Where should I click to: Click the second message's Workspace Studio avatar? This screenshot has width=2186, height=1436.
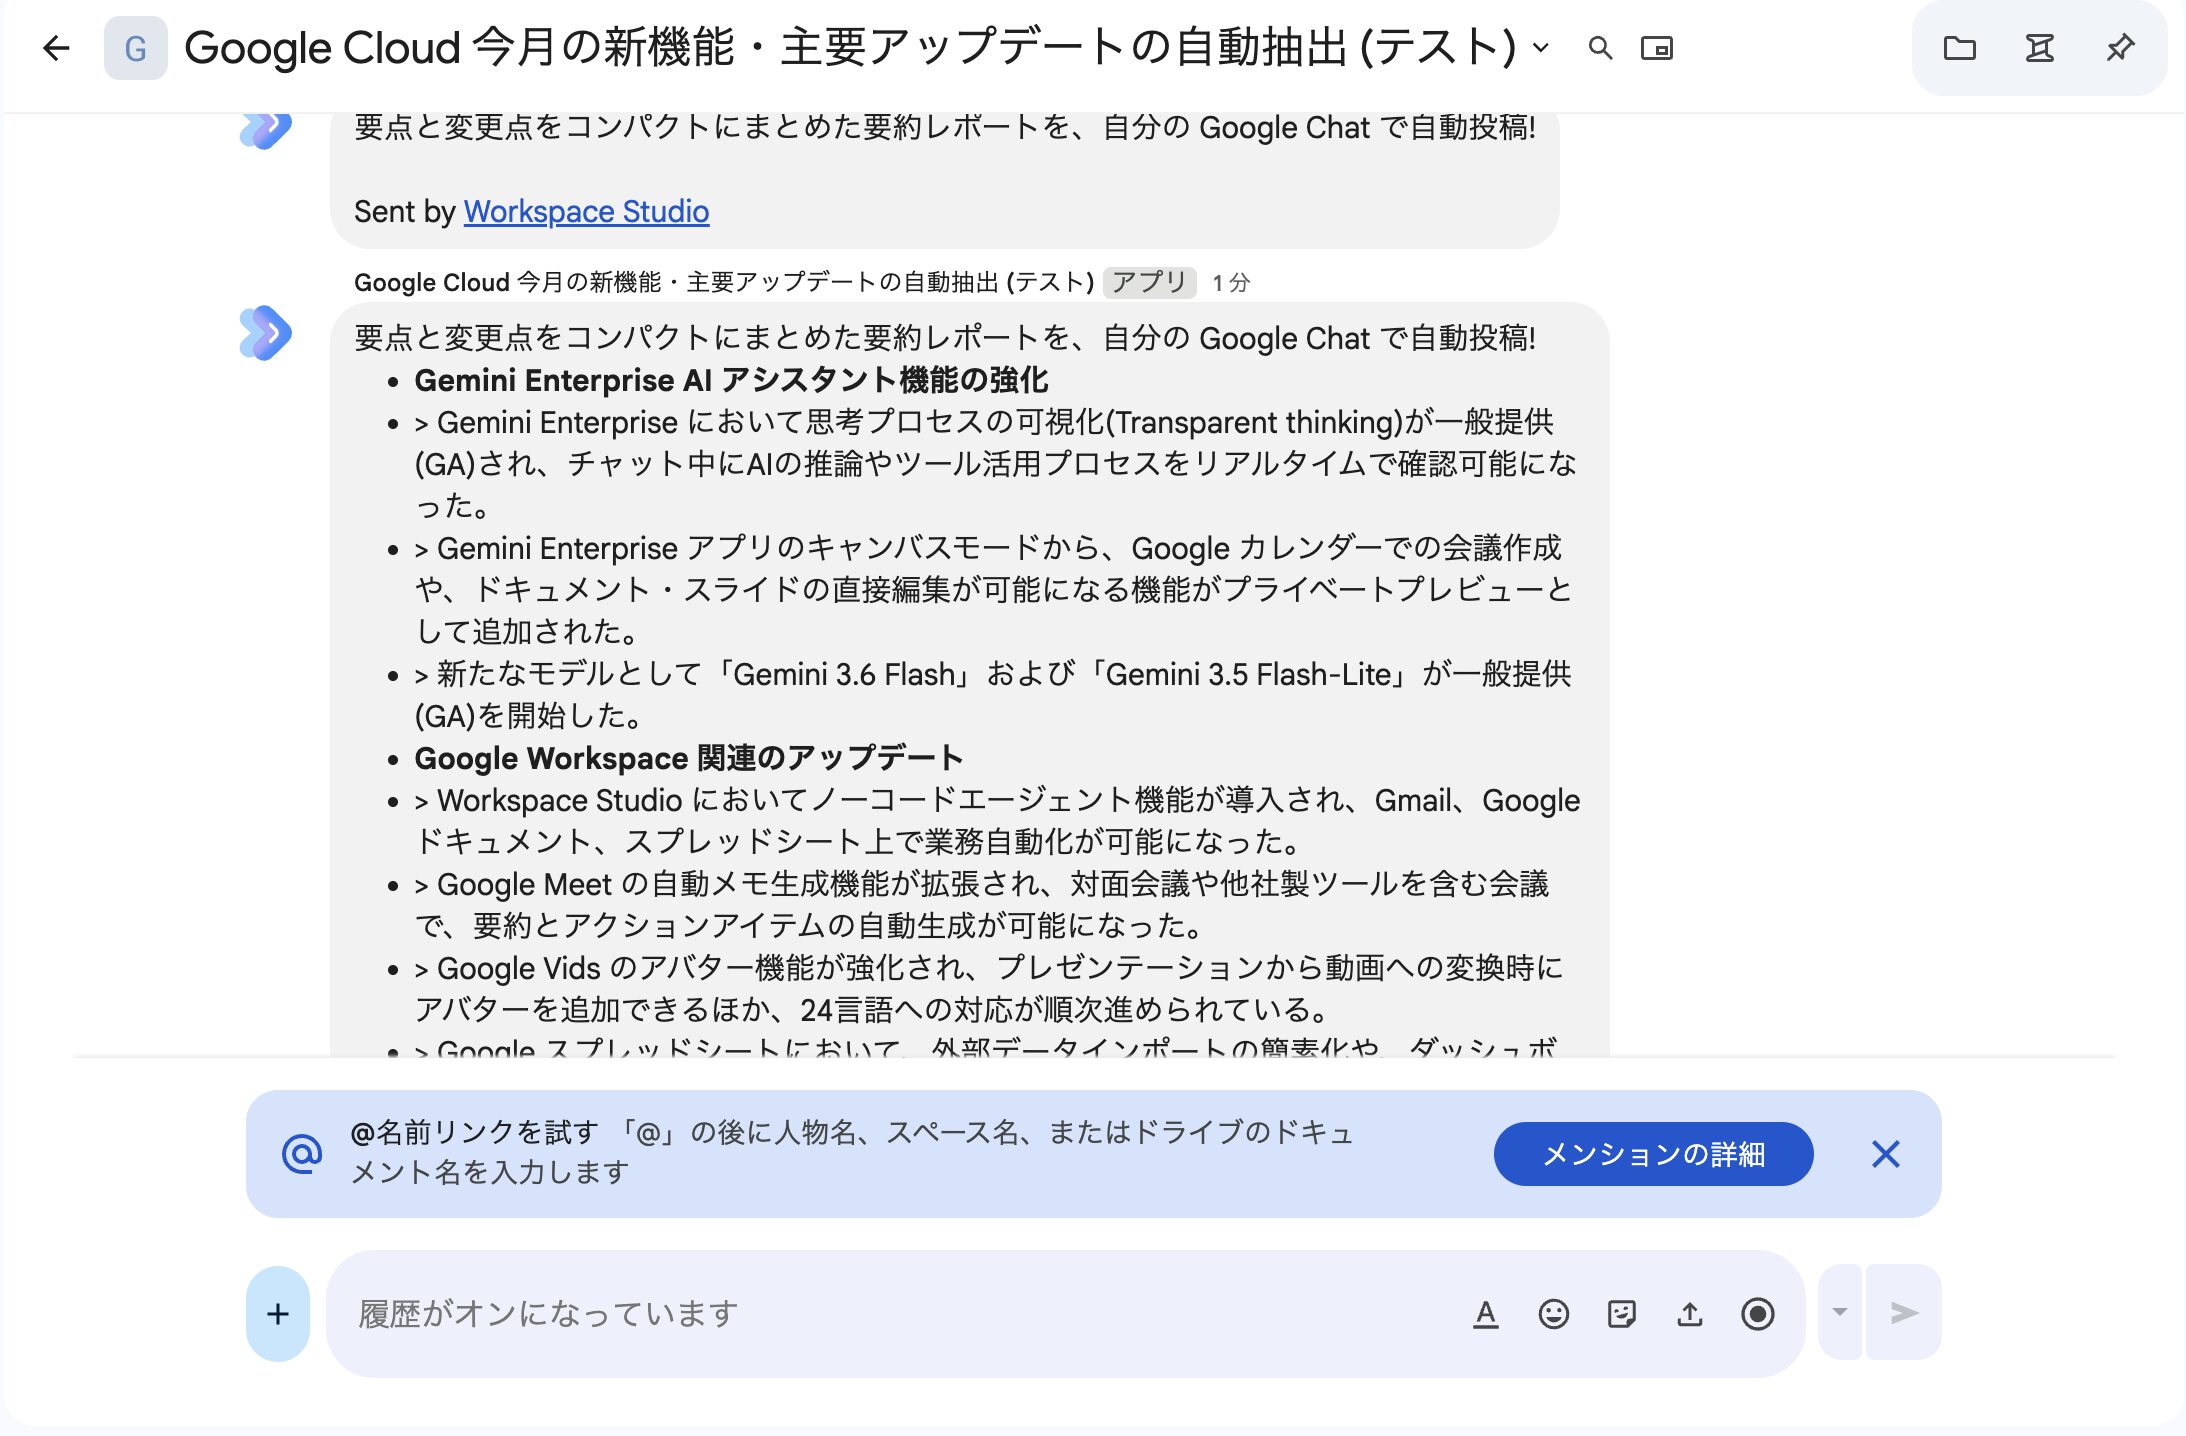click(266, 333)
